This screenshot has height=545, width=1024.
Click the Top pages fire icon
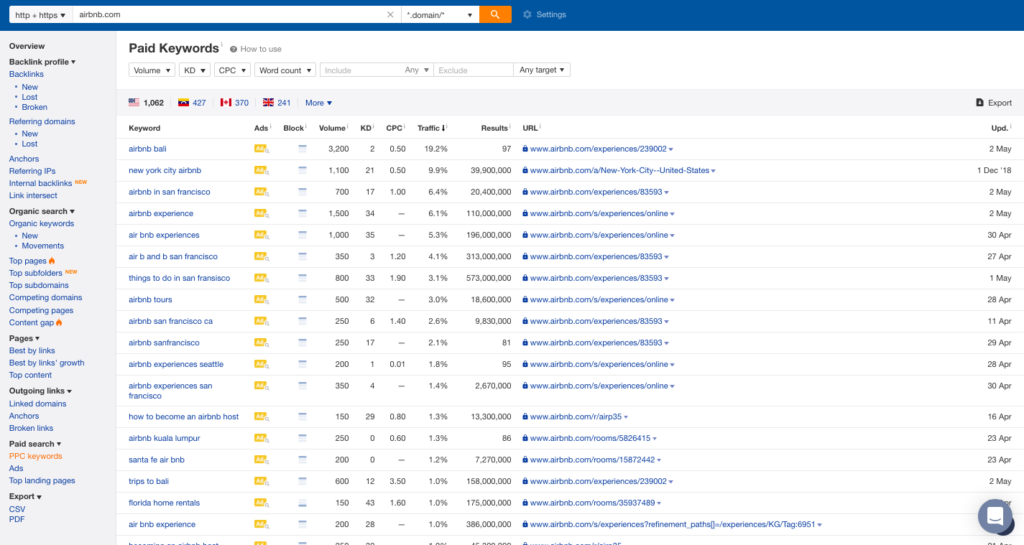click(52, 260)
